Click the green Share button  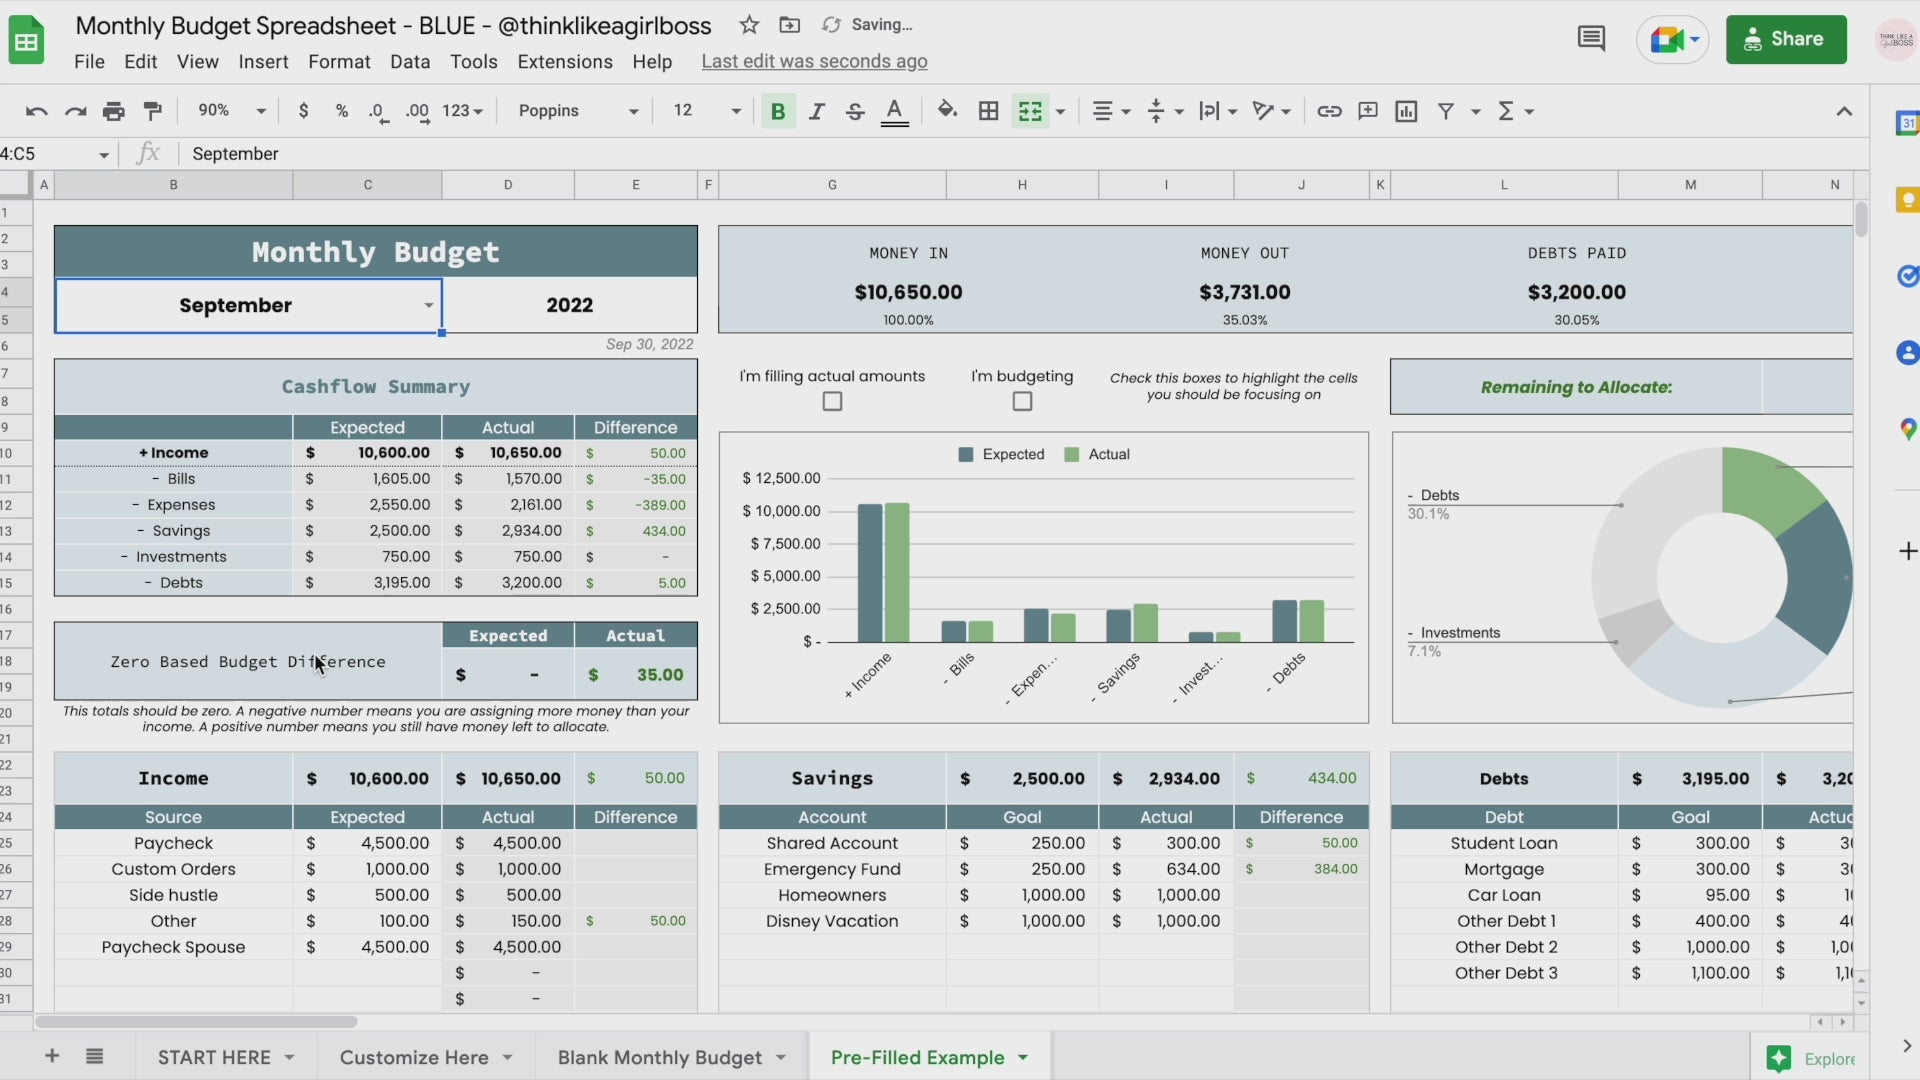1786,39
